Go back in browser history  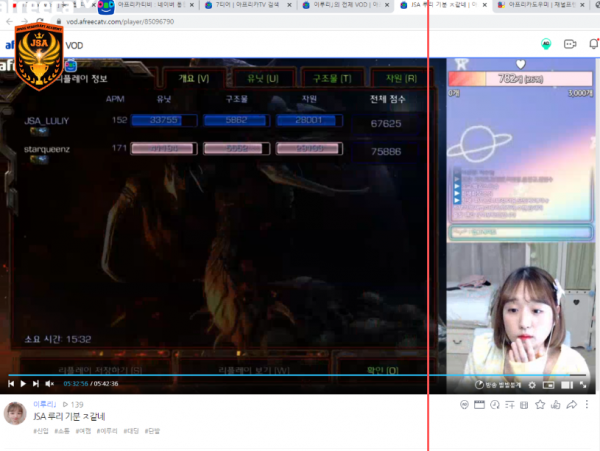(10, 21)
